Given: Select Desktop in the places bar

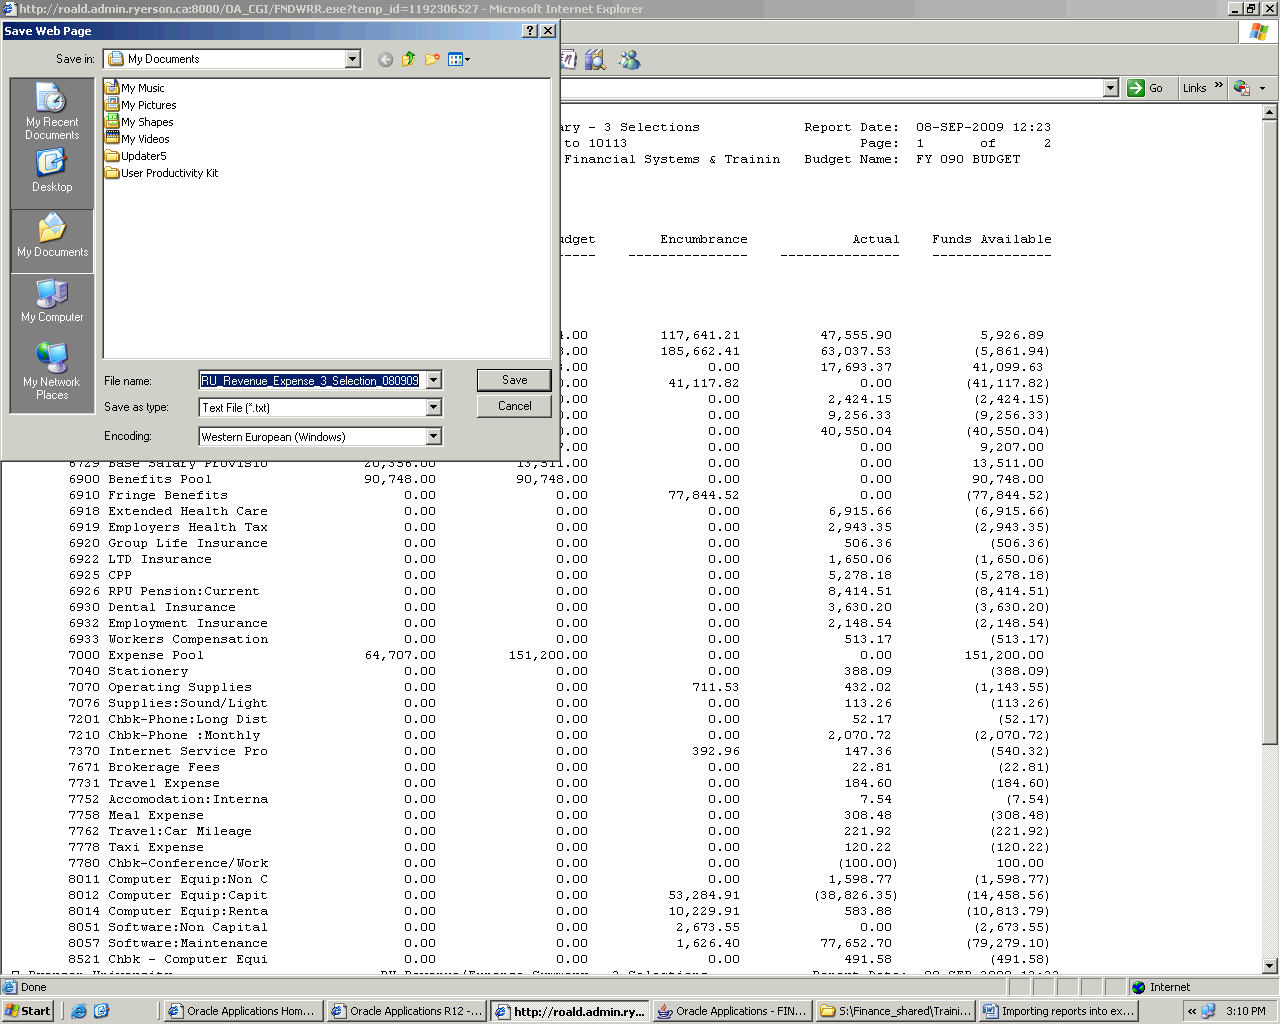Looking at the screenshot, I should 52,171.
